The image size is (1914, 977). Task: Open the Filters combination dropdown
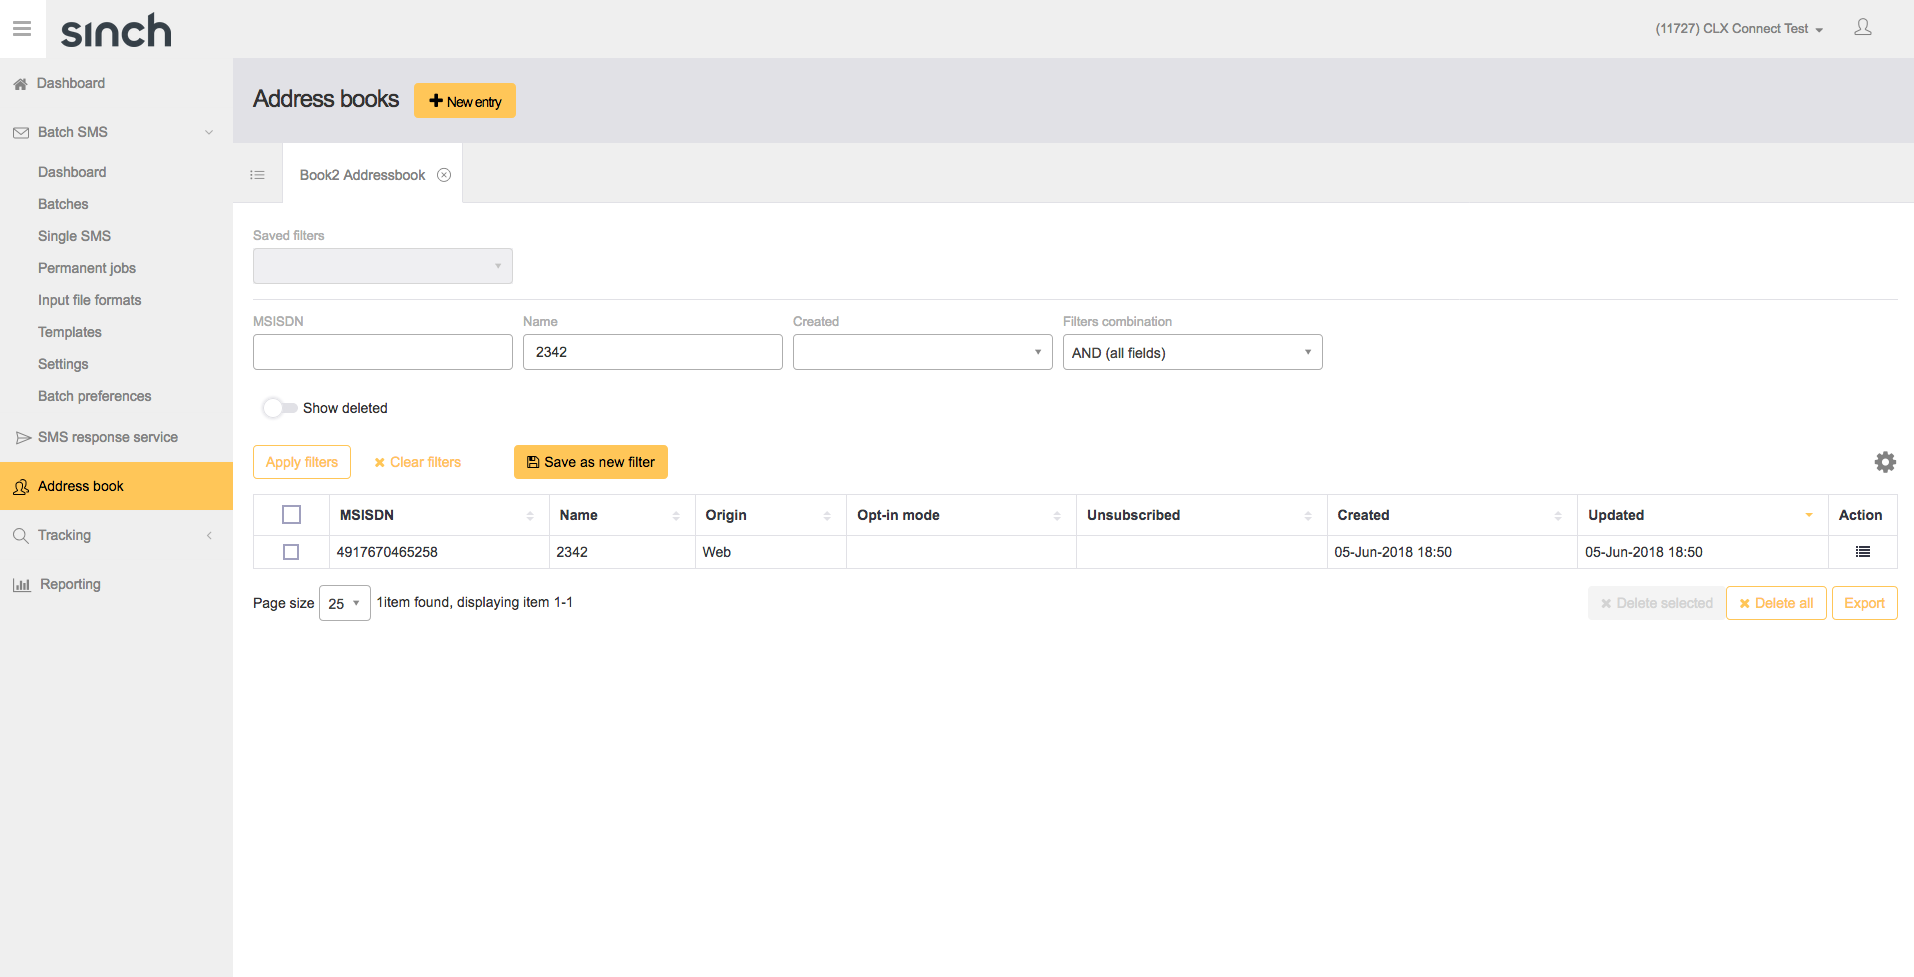pyautogui.click(x=1191, y=353)
